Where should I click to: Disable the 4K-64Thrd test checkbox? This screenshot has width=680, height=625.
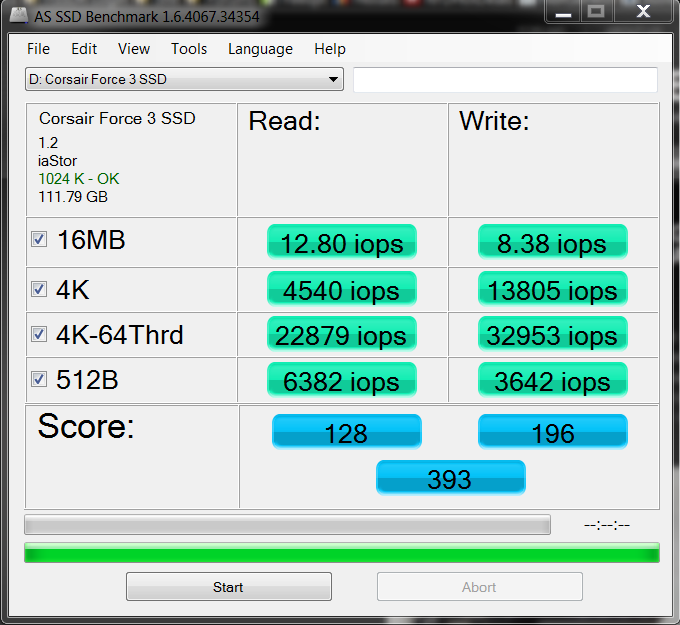[39, 334]
